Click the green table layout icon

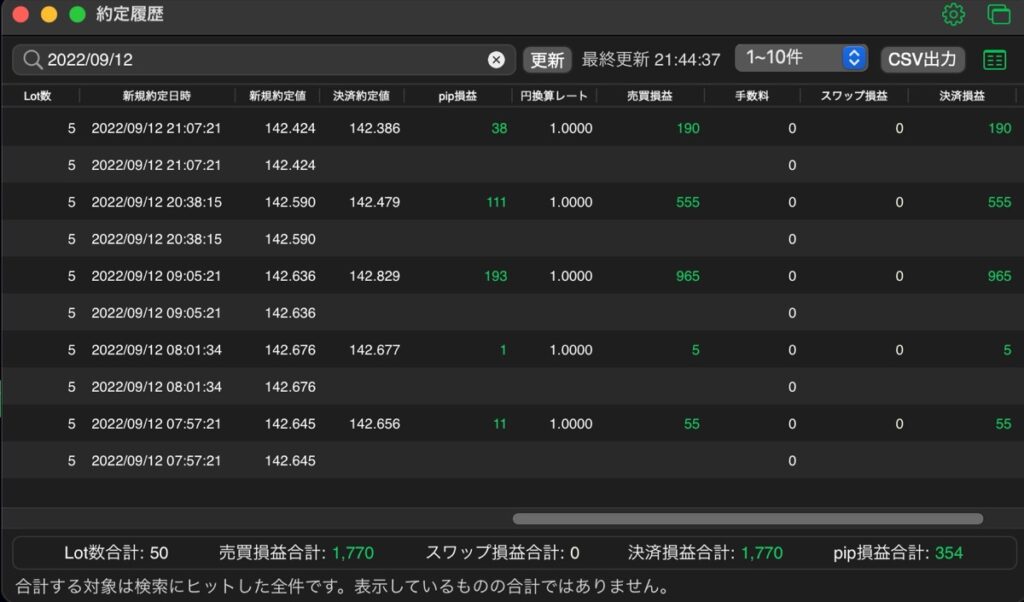pyautogui.click(x=994, y=60)
